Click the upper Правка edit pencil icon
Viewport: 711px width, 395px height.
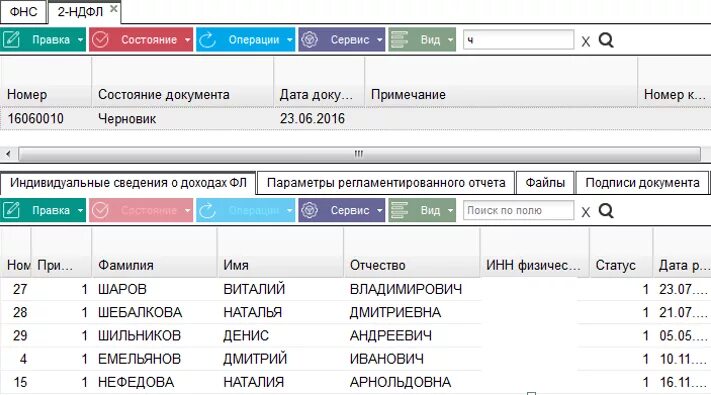pyautogui.click(x=11, y=40)
